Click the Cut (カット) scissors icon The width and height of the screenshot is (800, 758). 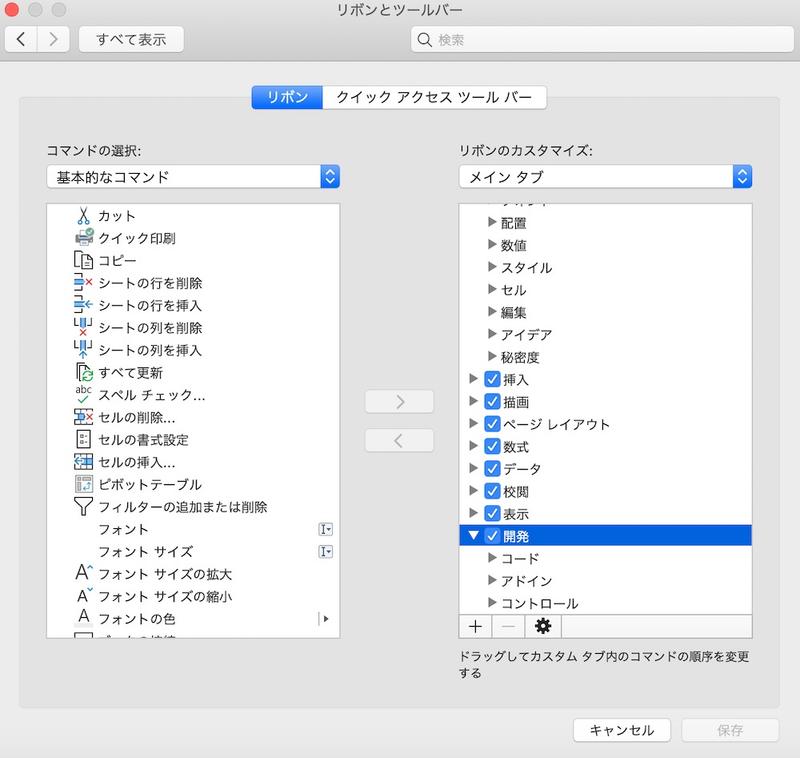pyautogui.click(x=83, y=215)
